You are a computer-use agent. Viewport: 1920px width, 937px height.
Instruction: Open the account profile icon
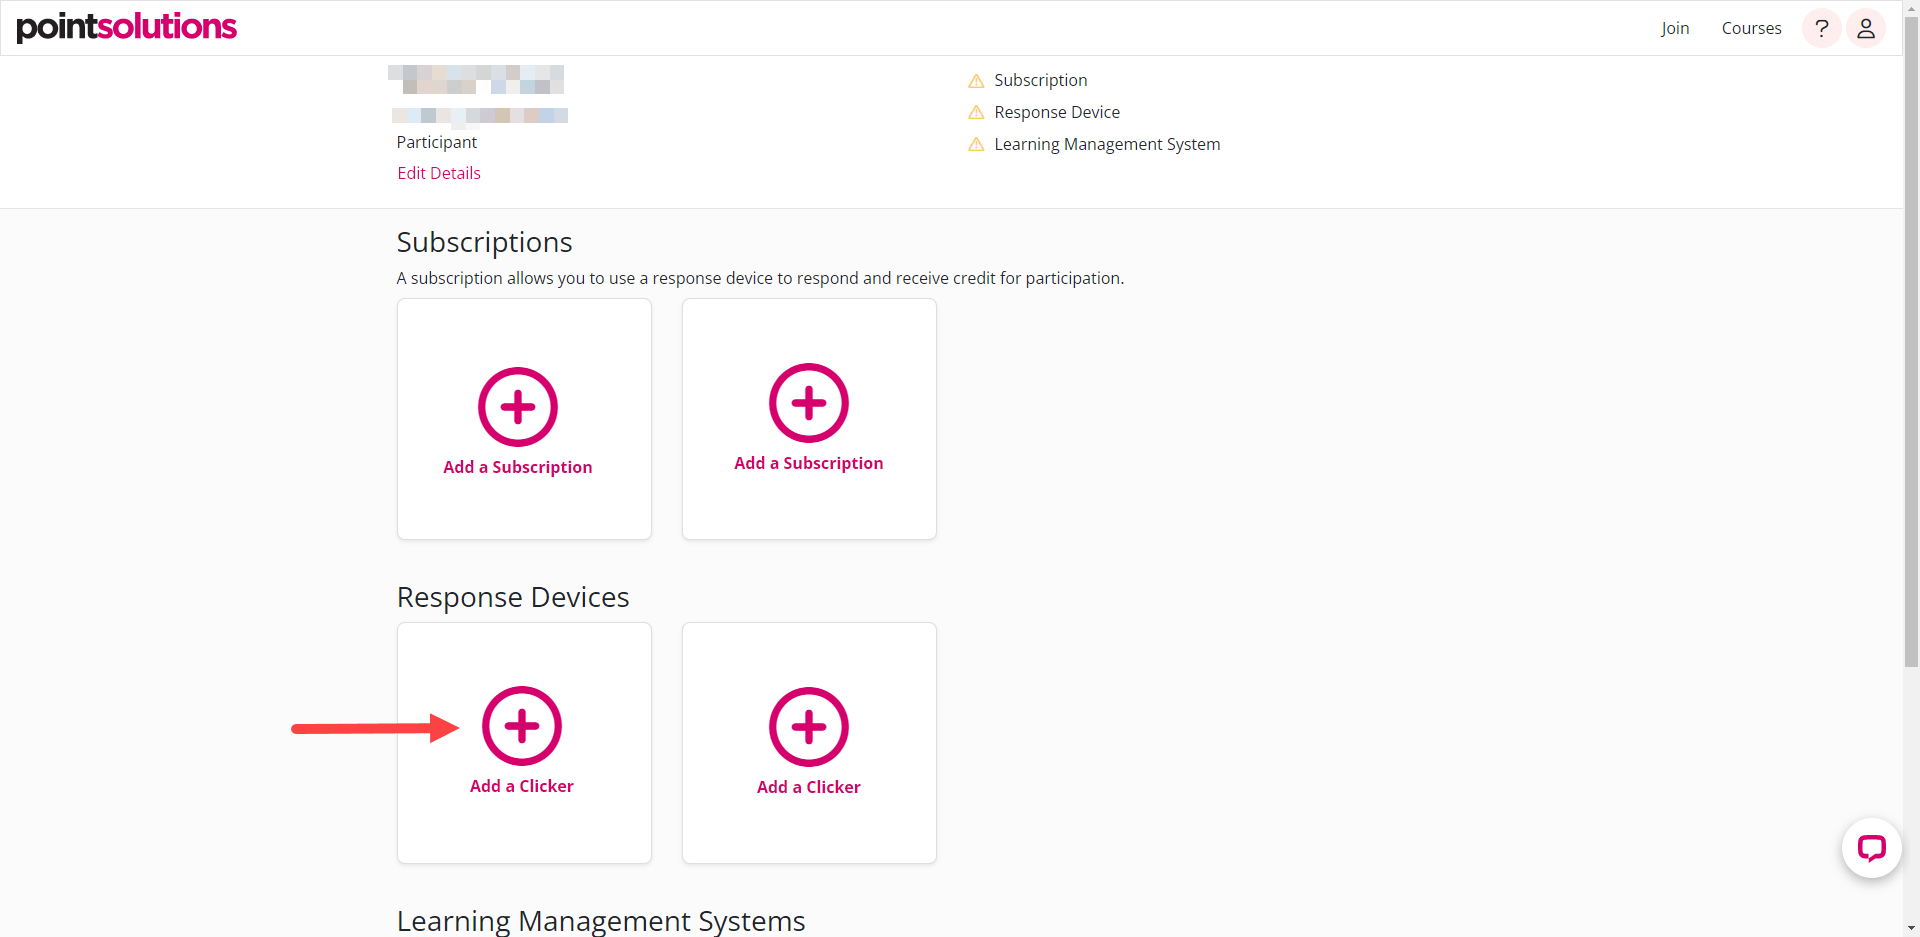(1867, 28)
